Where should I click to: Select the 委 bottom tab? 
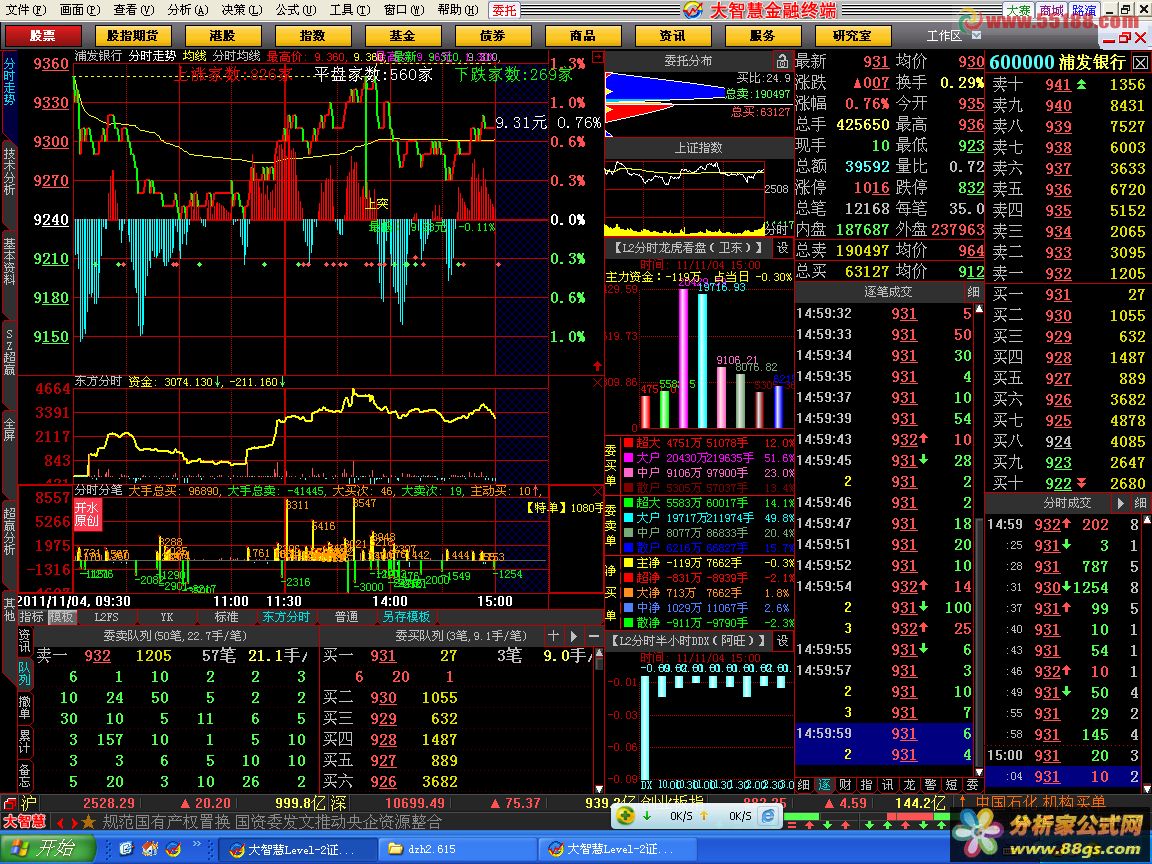click(x=973, y=785)
